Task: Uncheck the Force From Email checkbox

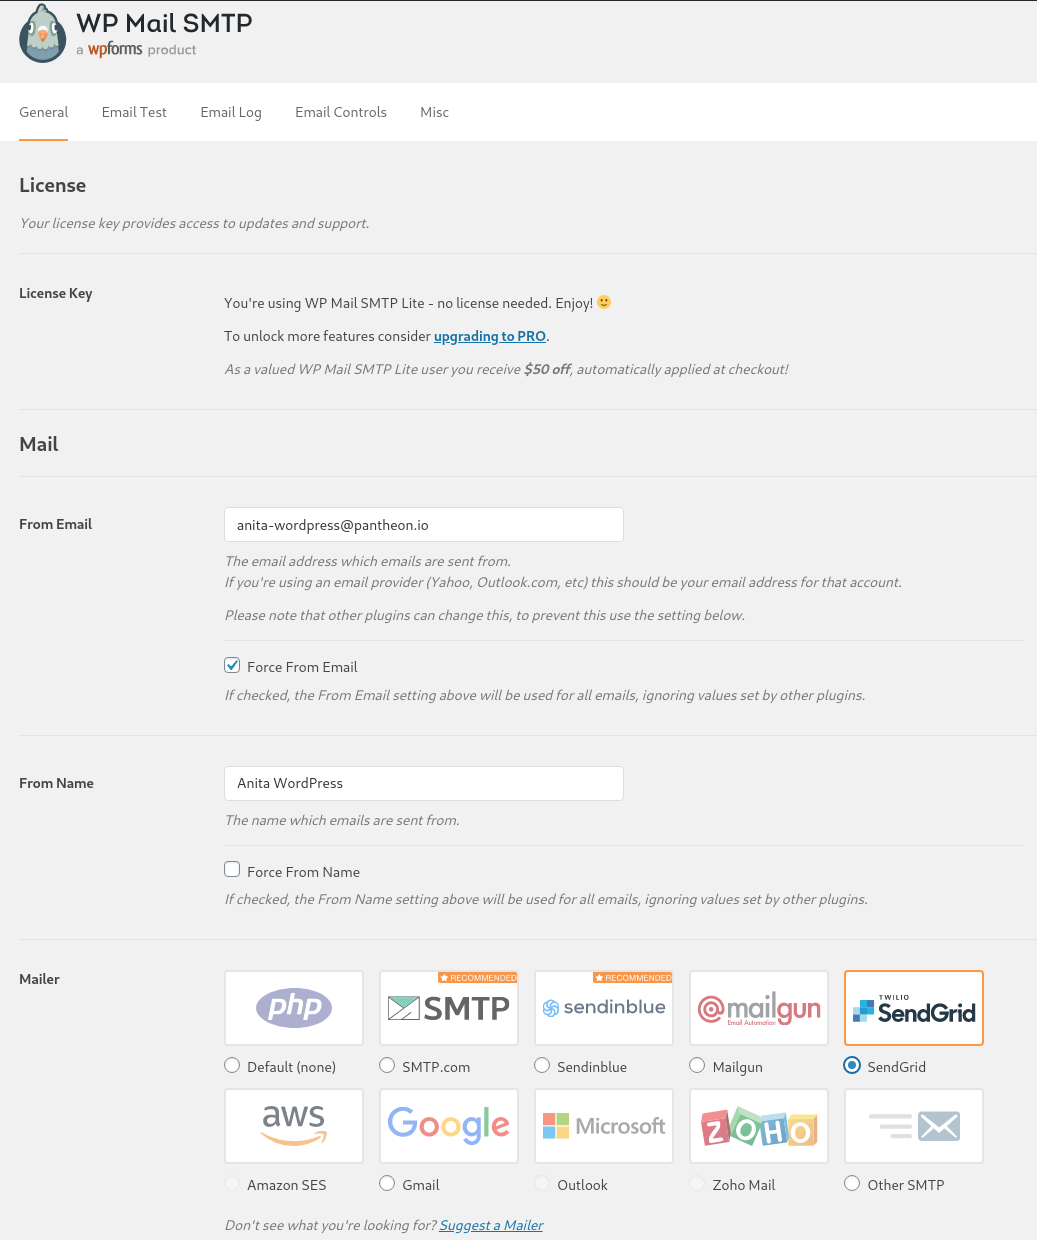Action: (231, 665)
